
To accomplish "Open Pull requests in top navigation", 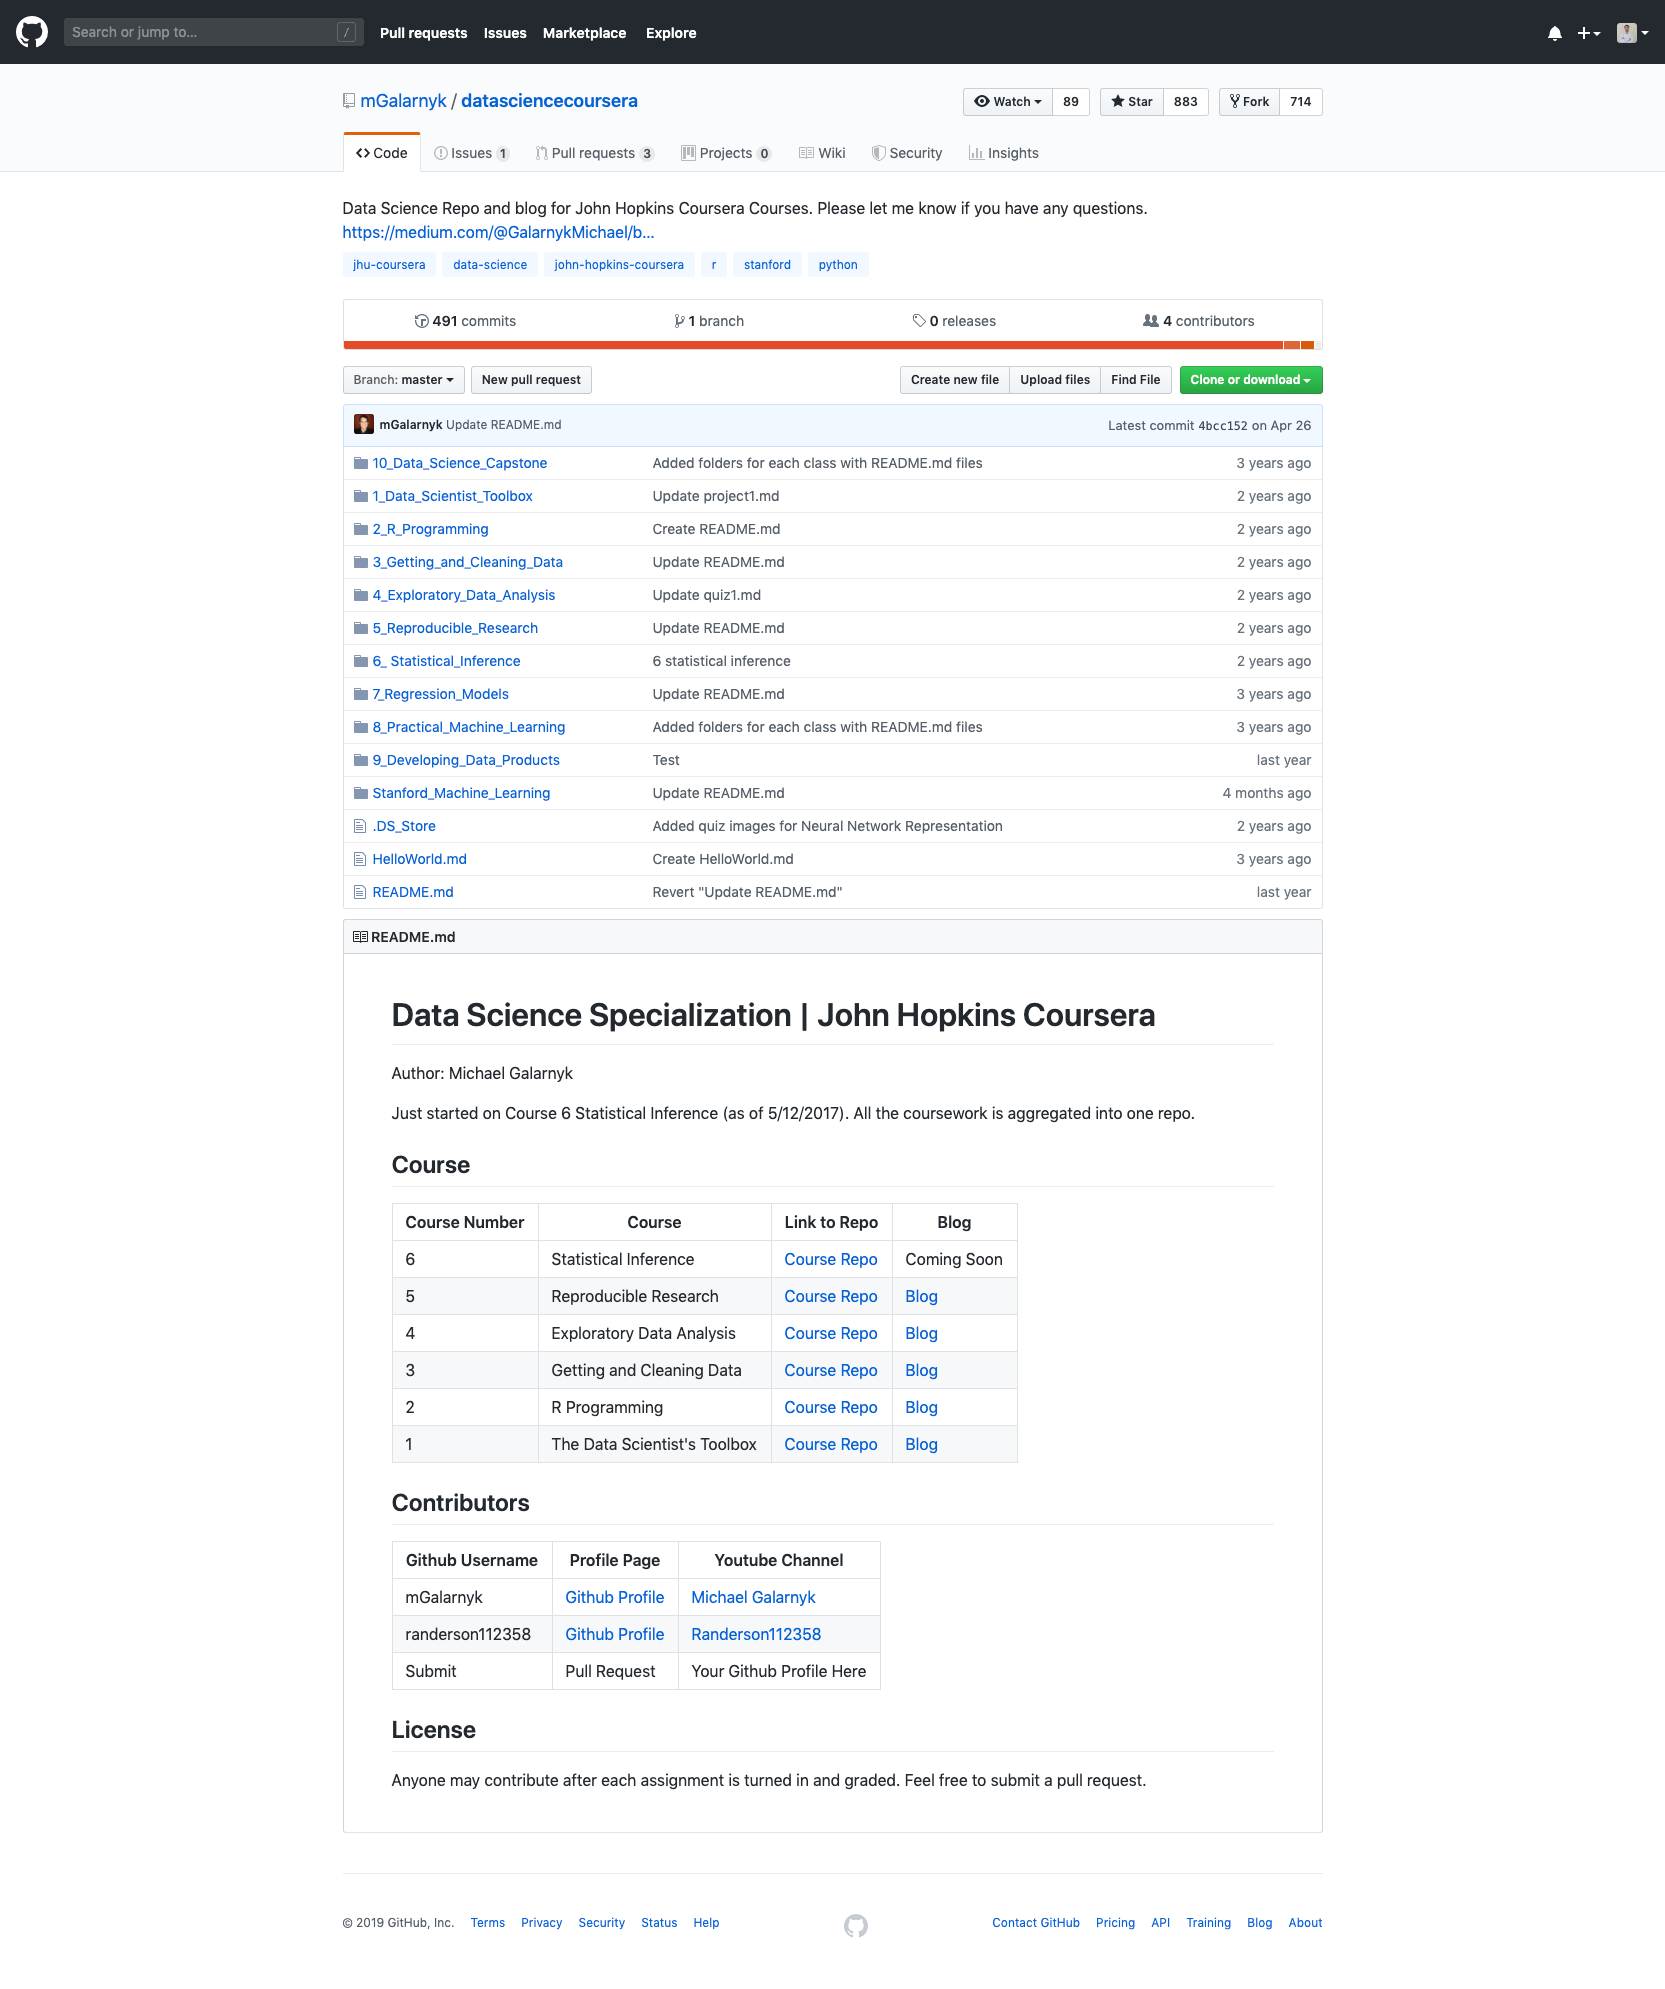I will point(423,33).
